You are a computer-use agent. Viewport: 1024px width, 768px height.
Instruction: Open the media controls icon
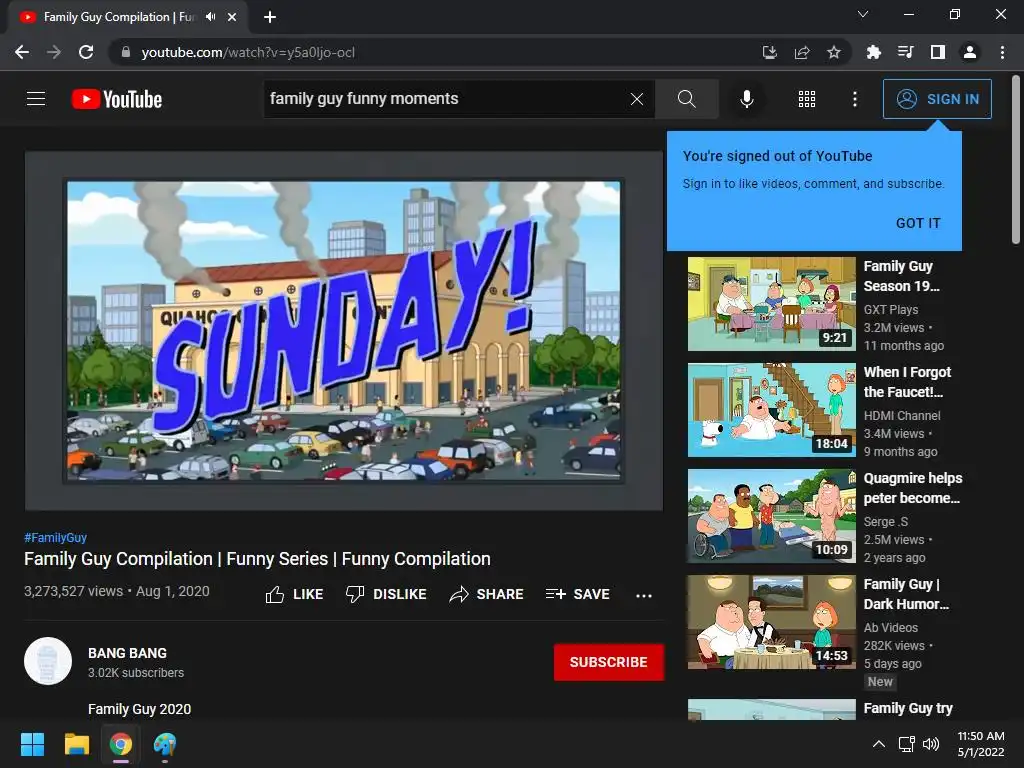905,52
